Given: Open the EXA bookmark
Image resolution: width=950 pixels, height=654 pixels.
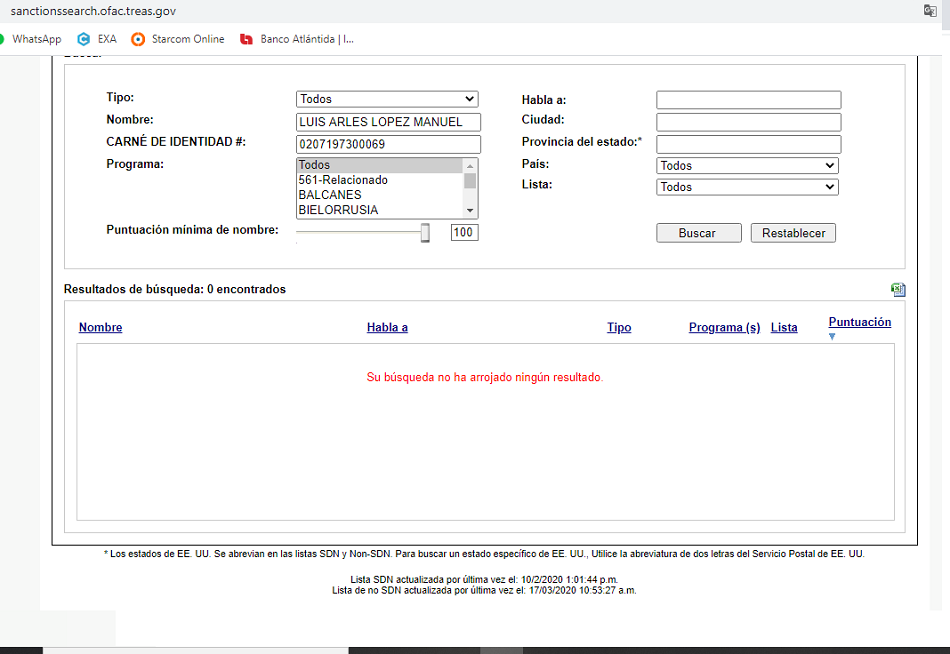Looking at the screenshot, I should [97, 39].
